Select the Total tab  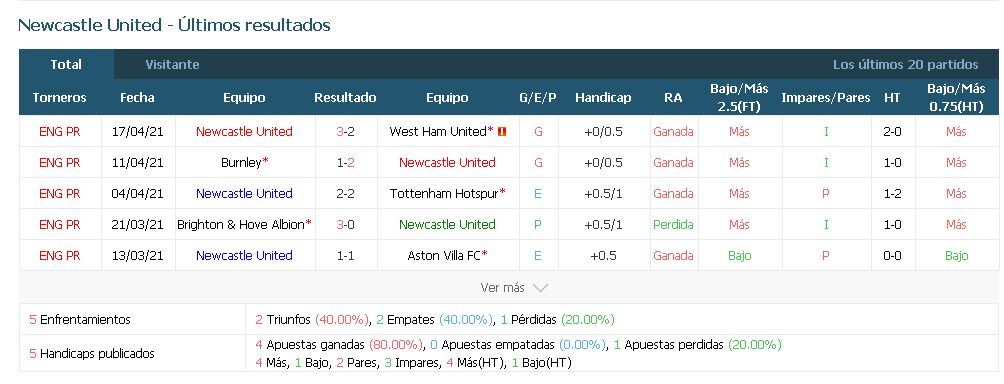click(x=66, y=65)
